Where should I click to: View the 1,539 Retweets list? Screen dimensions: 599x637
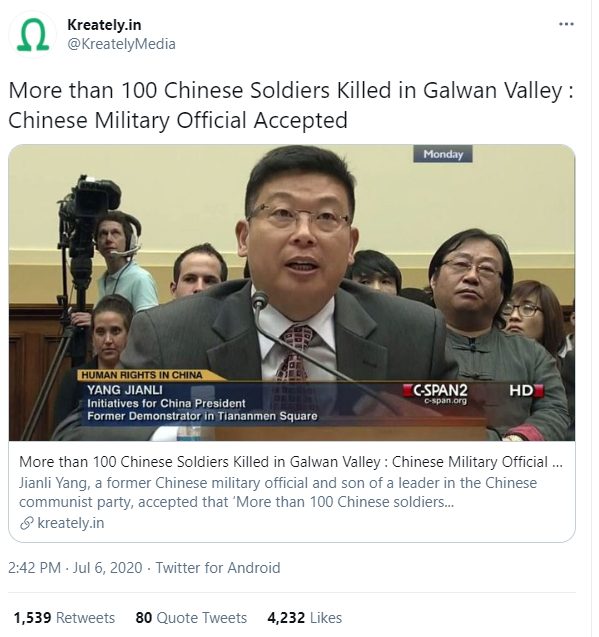65,618
